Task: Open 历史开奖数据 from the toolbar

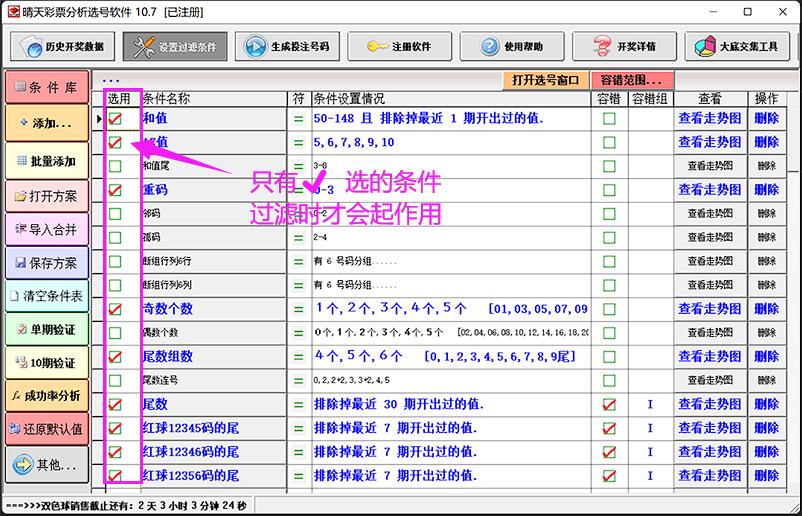Action: [64, 47]
